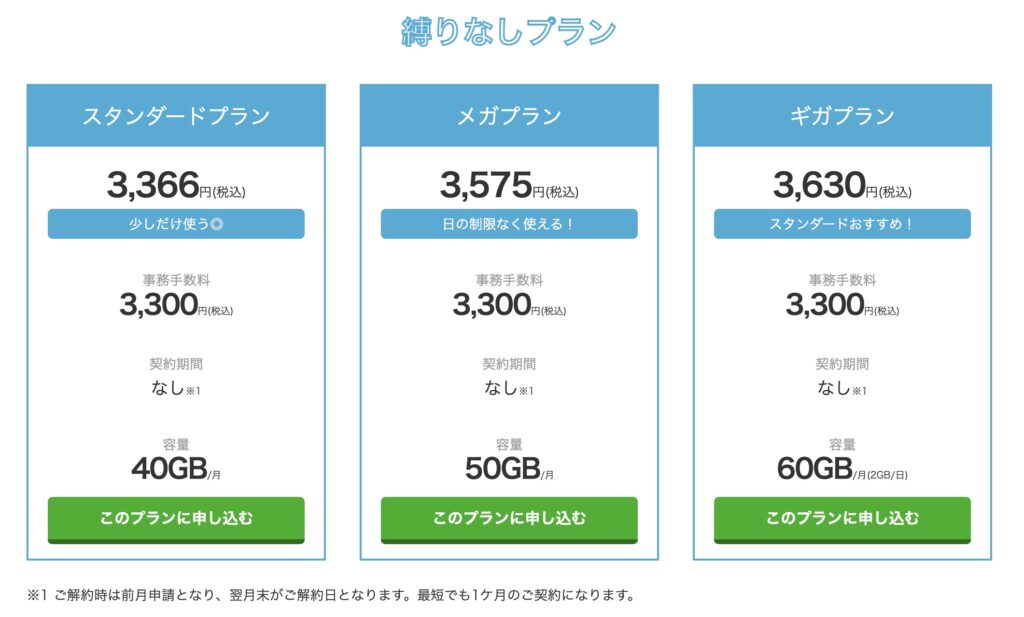This screenshot has width=1024, height=617.
Task: Select the 日の制限なく使える！ badge
Action: [509, 224]
